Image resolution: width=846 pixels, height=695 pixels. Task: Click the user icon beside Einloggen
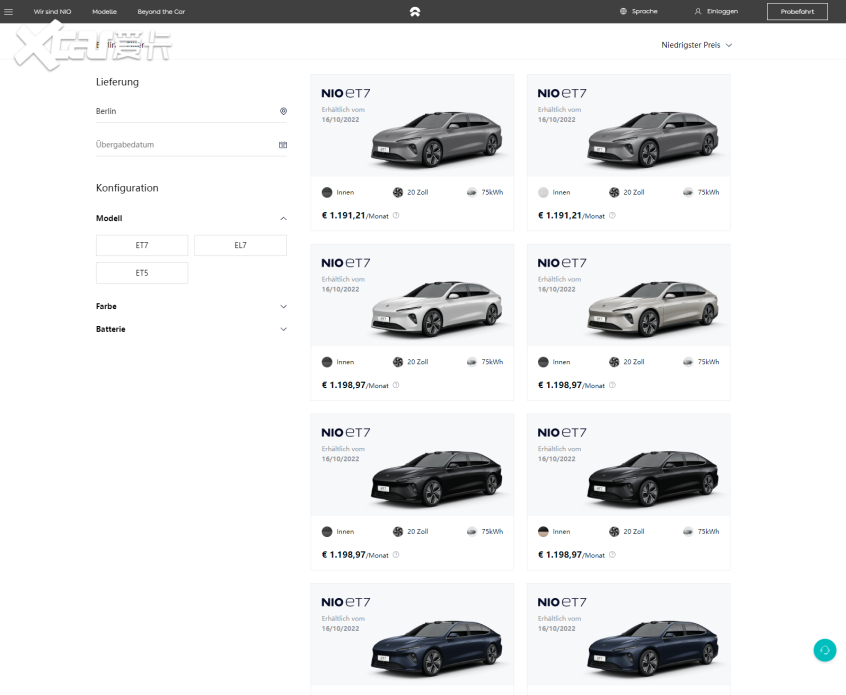698,11
